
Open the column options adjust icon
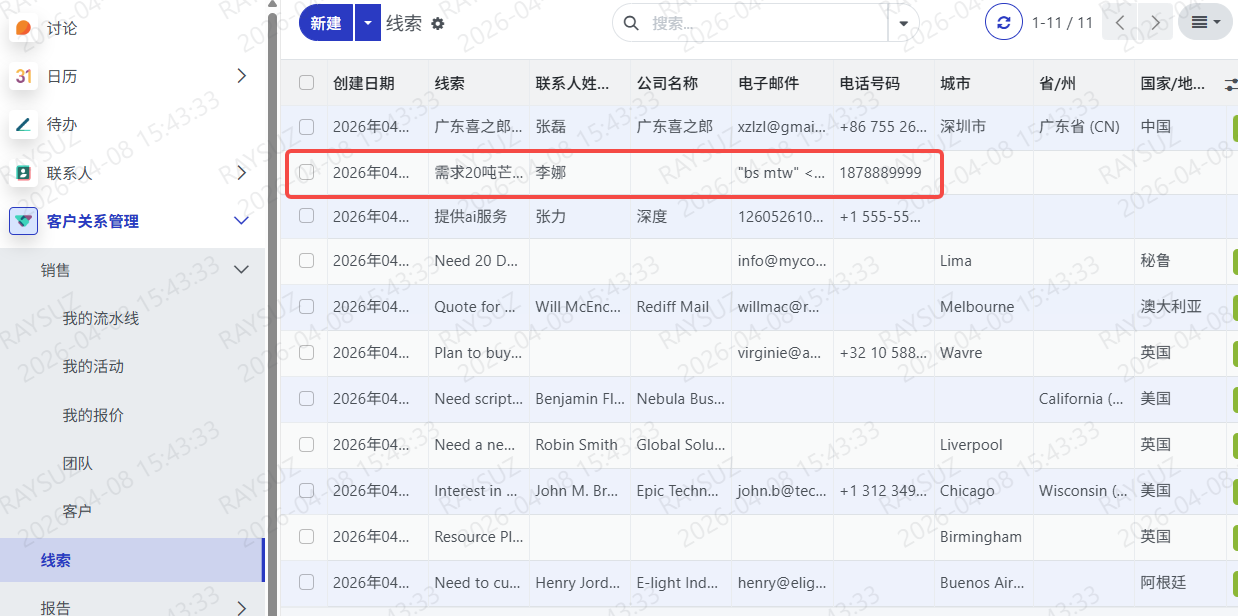click(x=1231, y=84)
